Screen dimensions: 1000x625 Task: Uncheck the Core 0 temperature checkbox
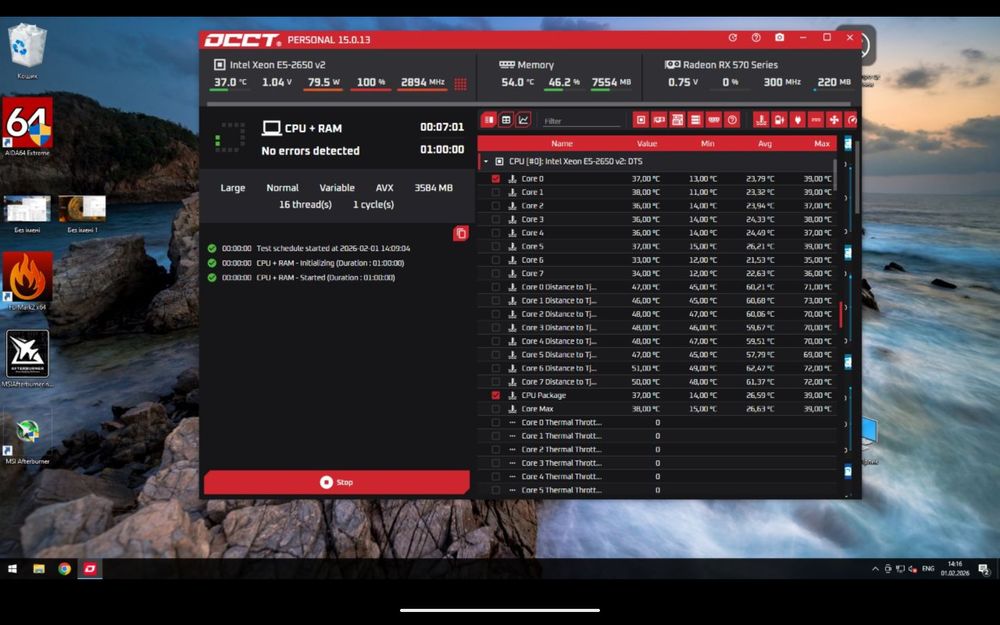[496, 179]
